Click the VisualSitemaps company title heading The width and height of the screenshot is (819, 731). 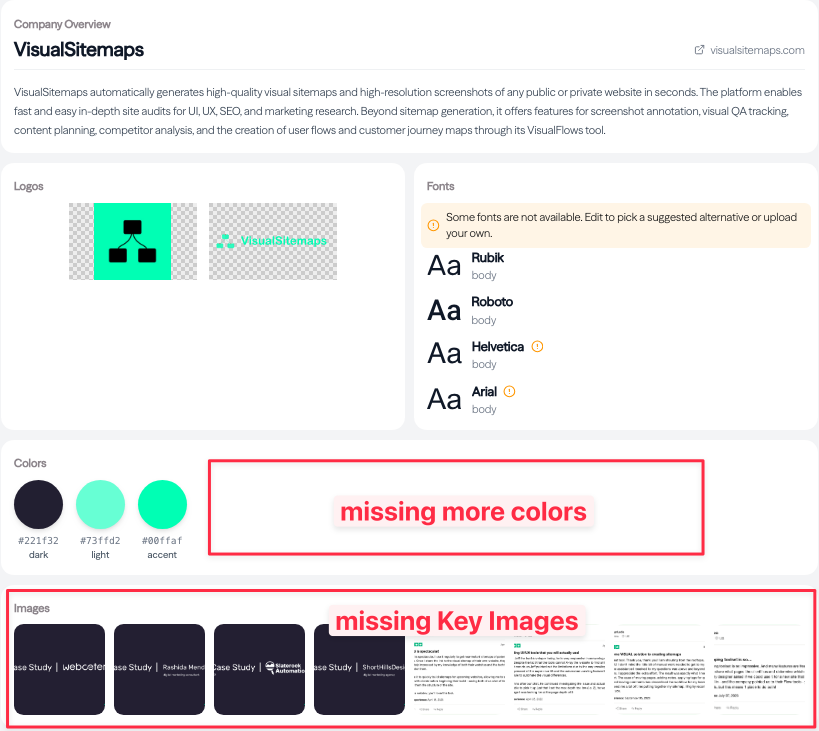(78, 47)
